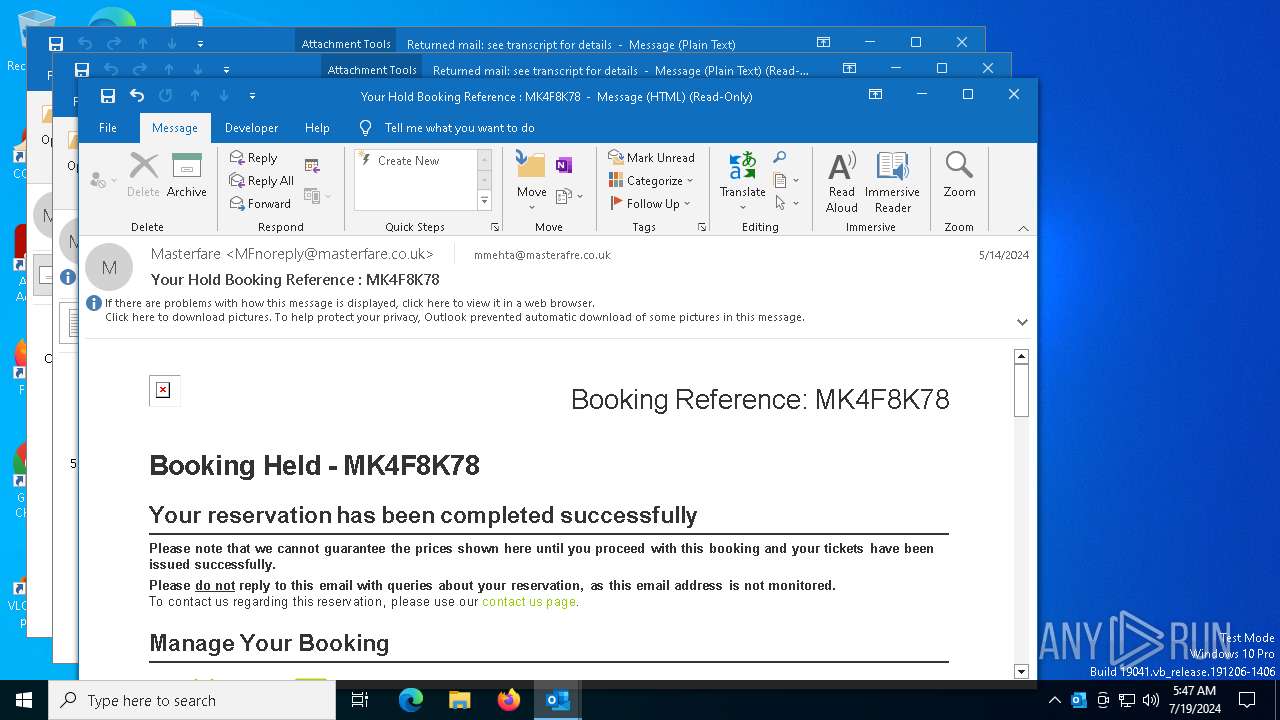
Task: Click the blocked image placeholder in the email body
Action: tap(164, 390)
